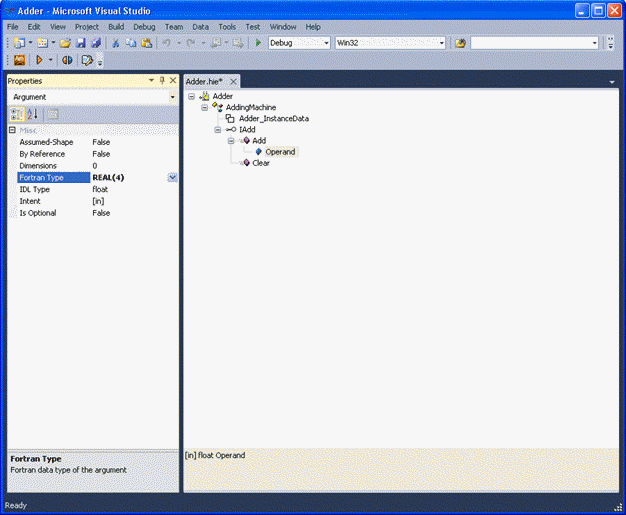Screen dimensions: 626x515
Task: Select the Operand argument in the tree
Action: click(x=280, y=152)
